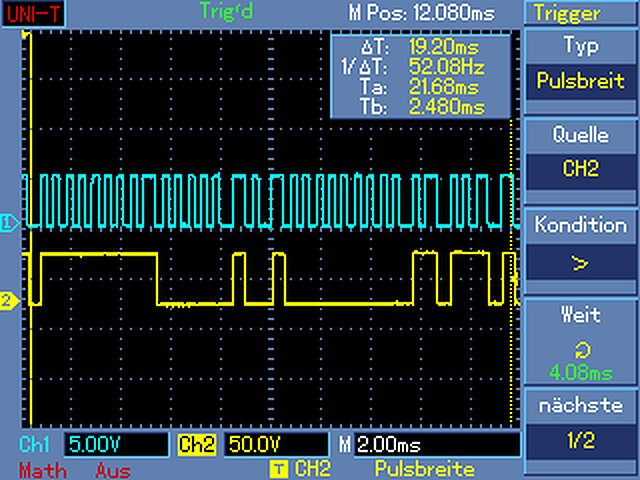The height and width of the screenshot is (480, 640).
Task: Click the nächste menu button
Action: point(580,405)
